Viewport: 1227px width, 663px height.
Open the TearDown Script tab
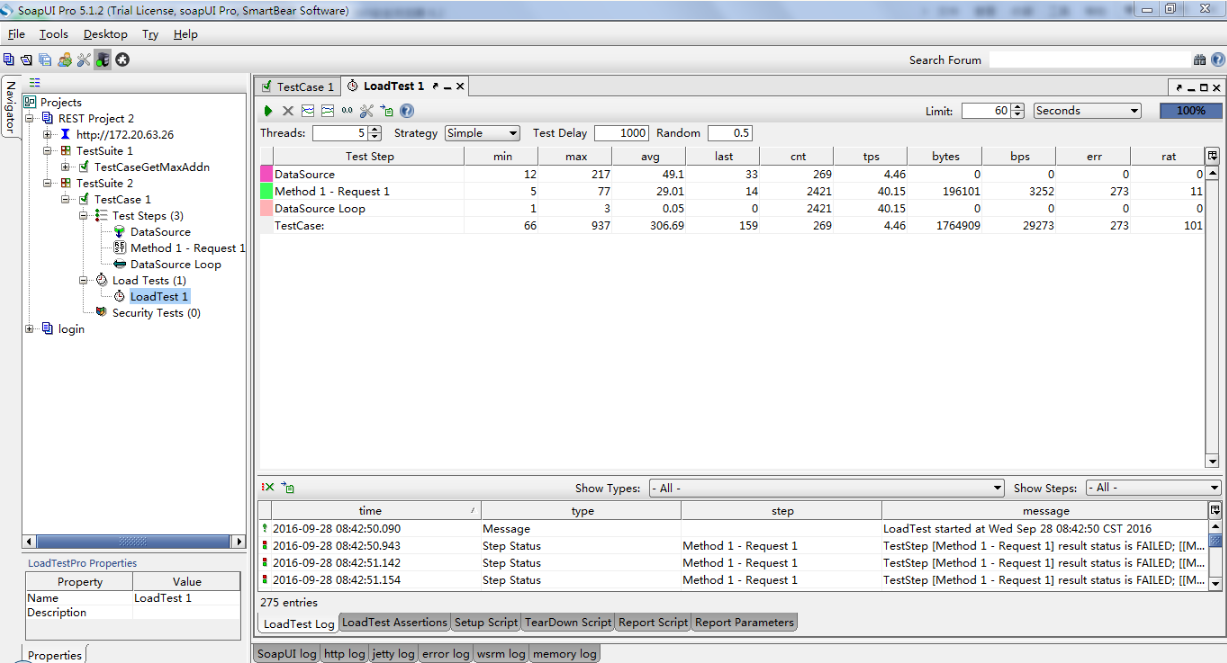[x=567, y=622]
